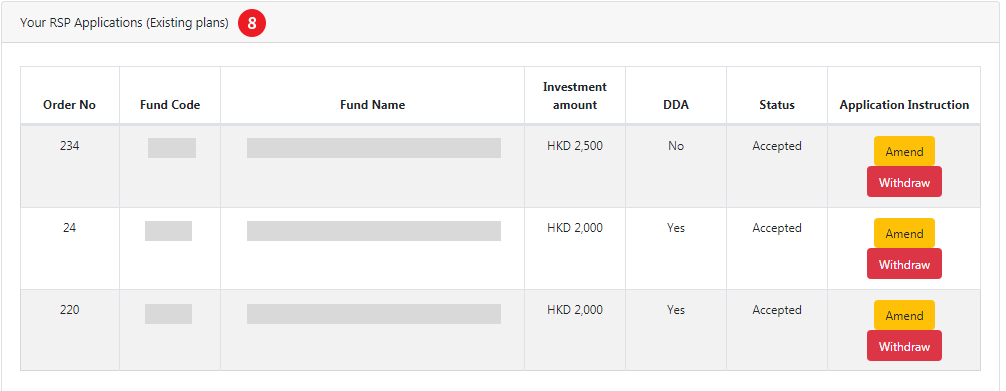Screen dimensions: 1006x391
Task: Click the red number 8 badge
Action: (x=252, y=23)
